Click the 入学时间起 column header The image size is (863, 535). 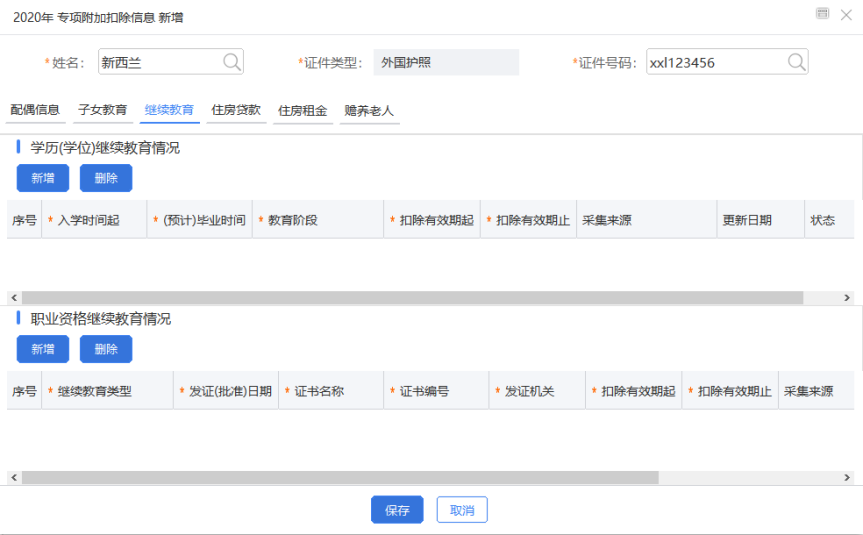tap(94, 220)
